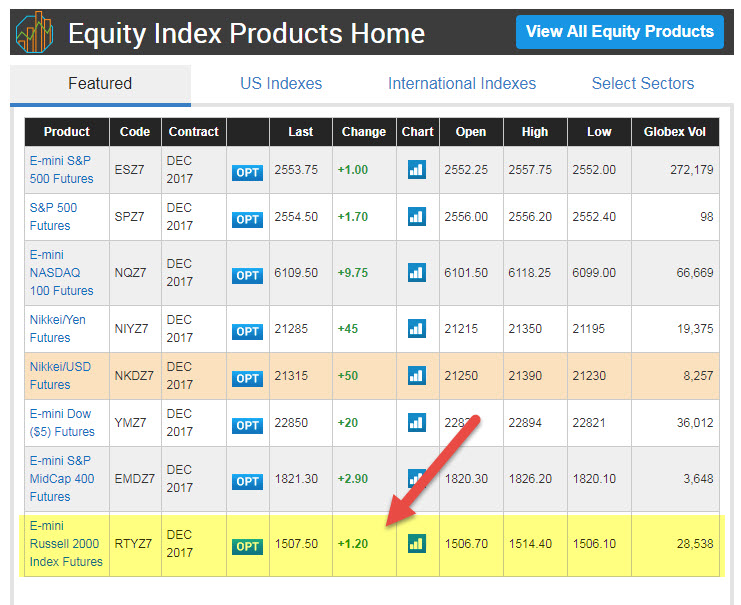
Task: Click the Product column header
Action: (67, 132)
